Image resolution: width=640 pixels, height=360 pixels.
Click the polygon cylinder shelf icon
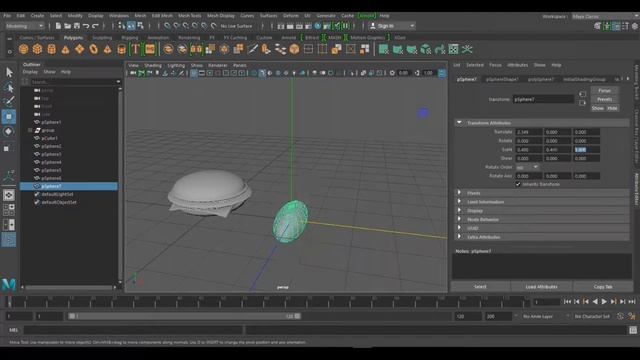point(51,49)
